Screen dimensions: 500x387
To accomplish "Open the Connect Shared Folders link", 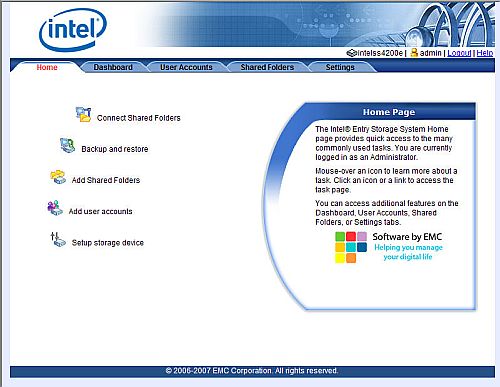I will pos(139,118).
